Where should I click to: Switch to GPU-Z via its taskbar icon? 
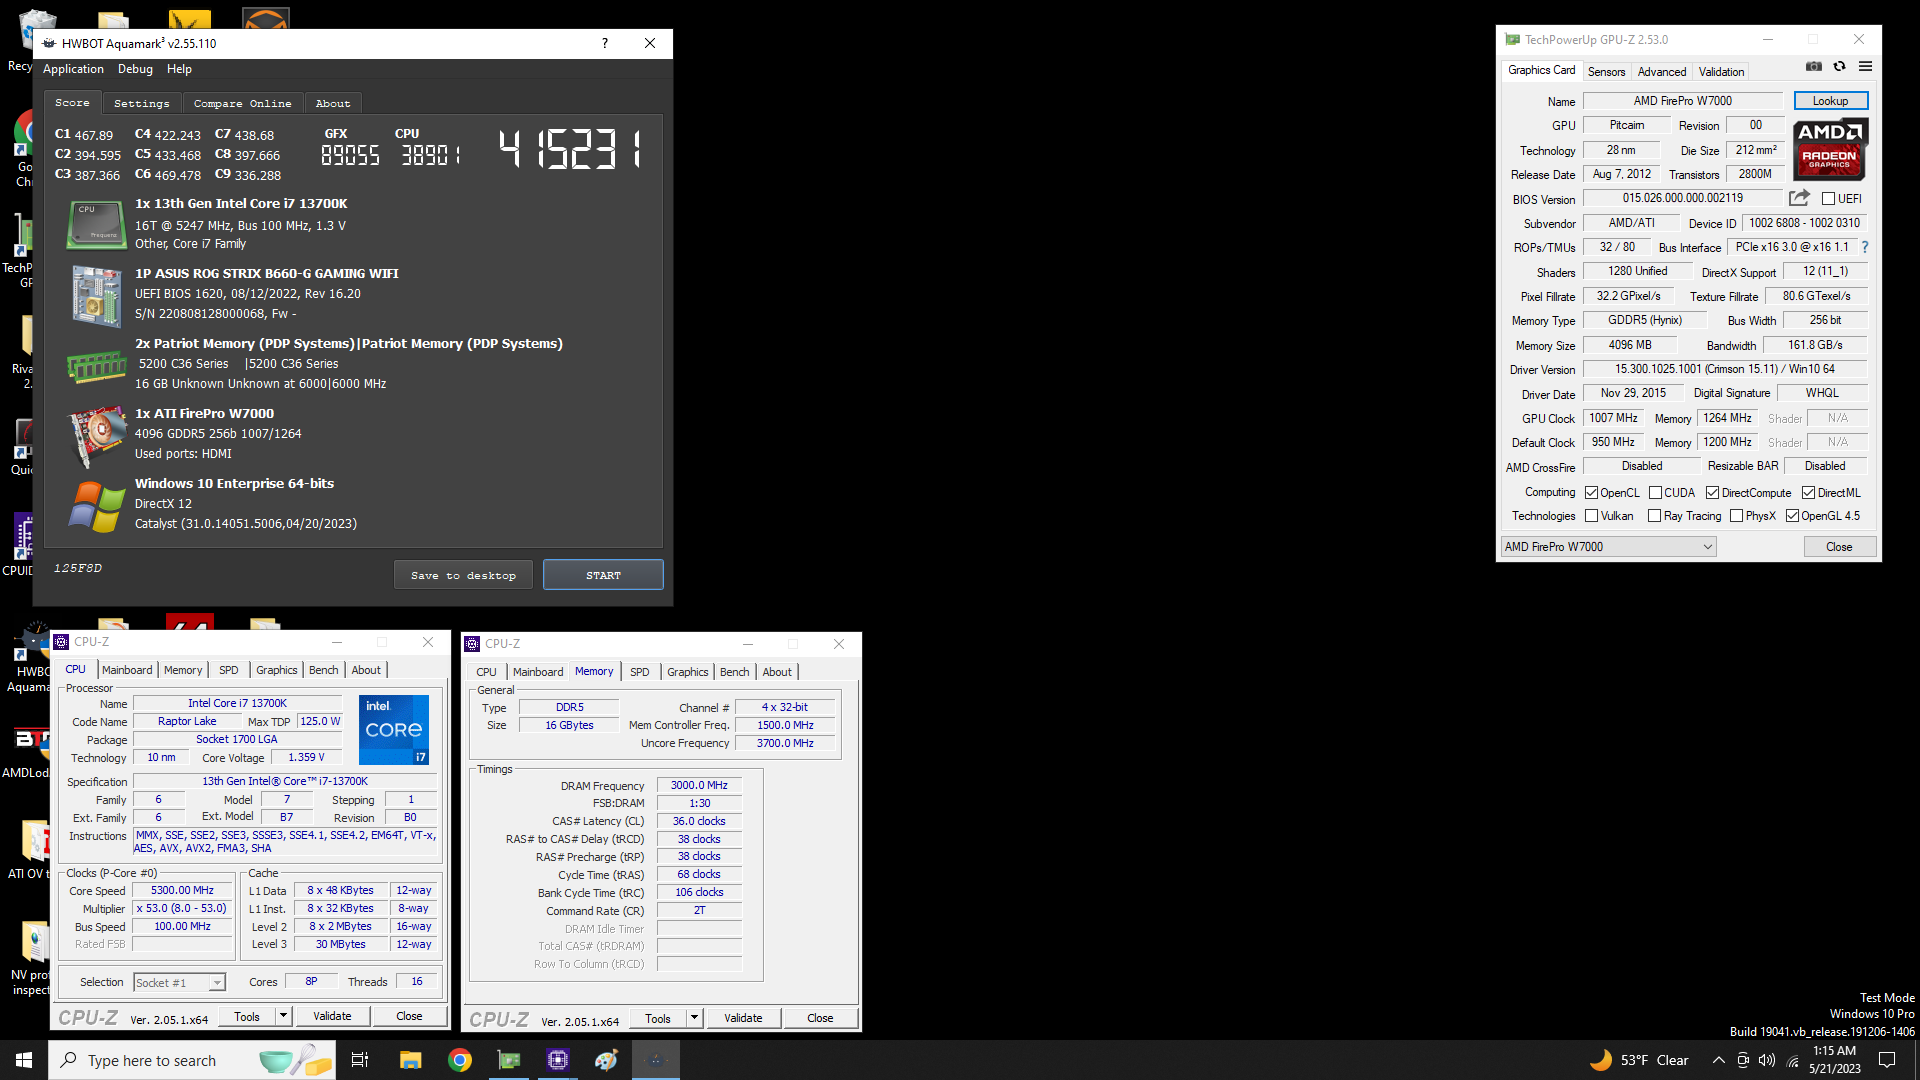[509, 1060]
